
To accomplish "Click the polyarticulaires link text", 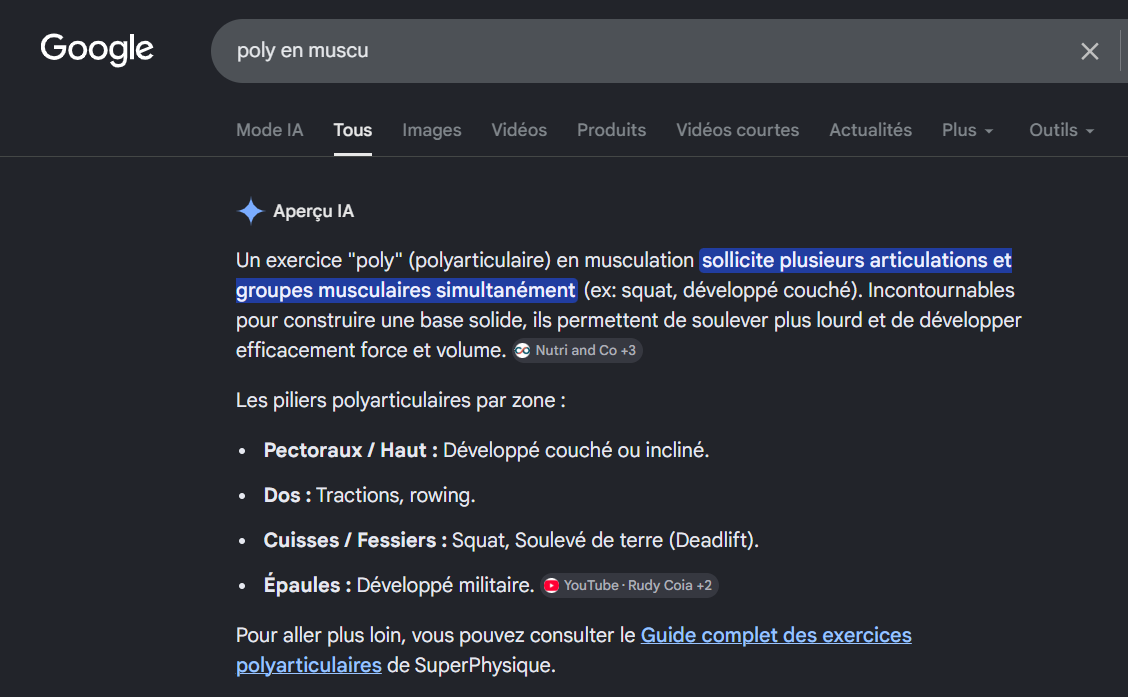I will [x=309, y=665].
